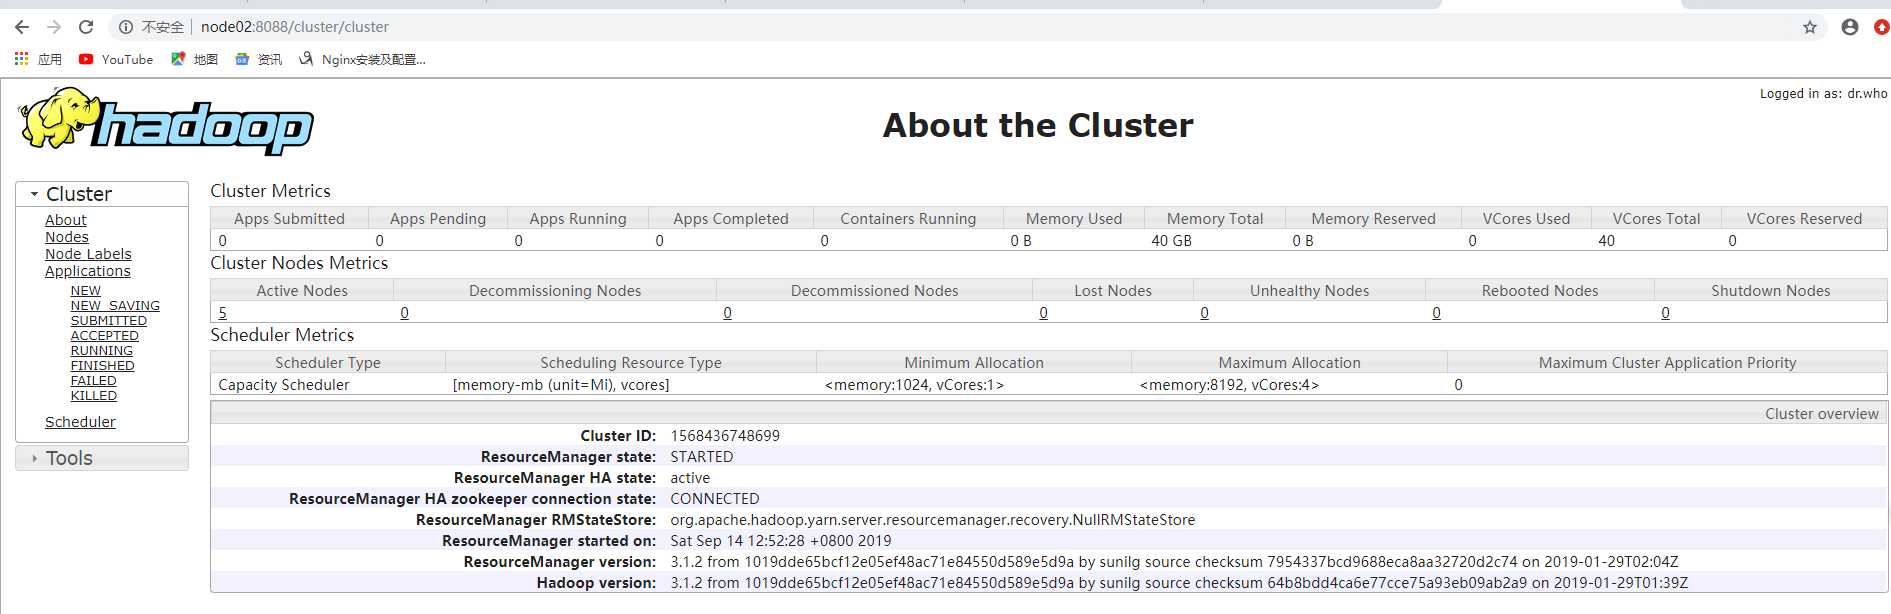Click the Lost Nodes count link
The image size is (1891, 614).
1043,313
